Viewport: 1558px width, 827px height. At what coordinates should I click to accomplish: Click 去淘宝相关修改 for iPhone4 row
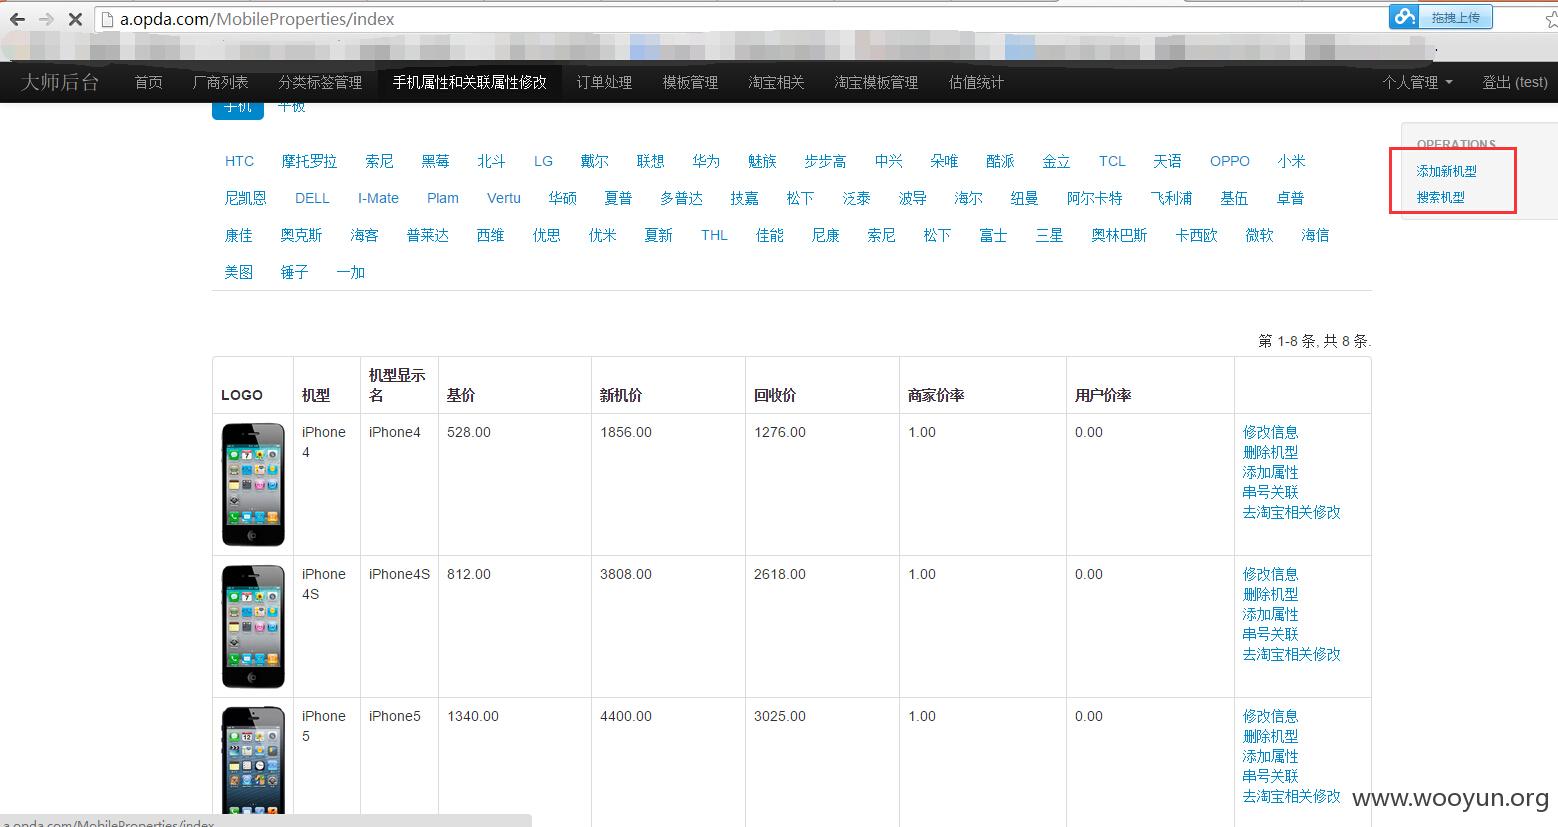1291,512
